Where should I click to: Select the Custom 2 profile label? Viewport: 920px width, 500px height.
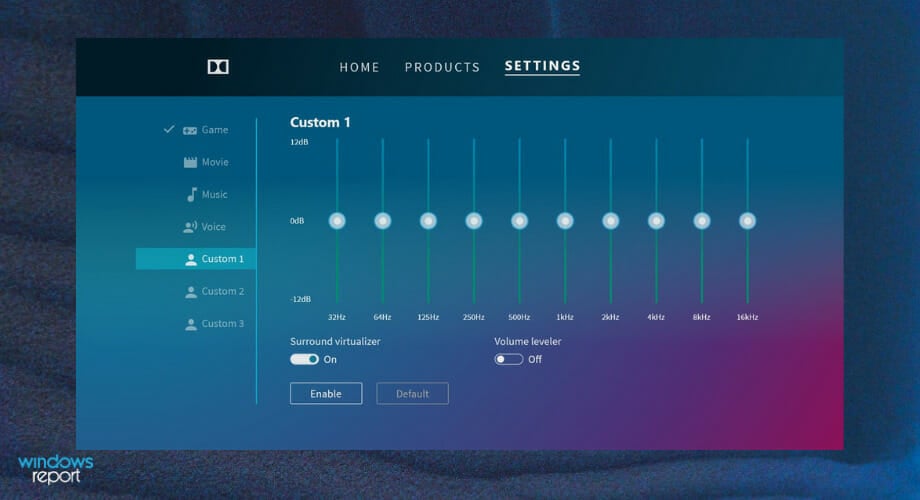coord(223,291)
